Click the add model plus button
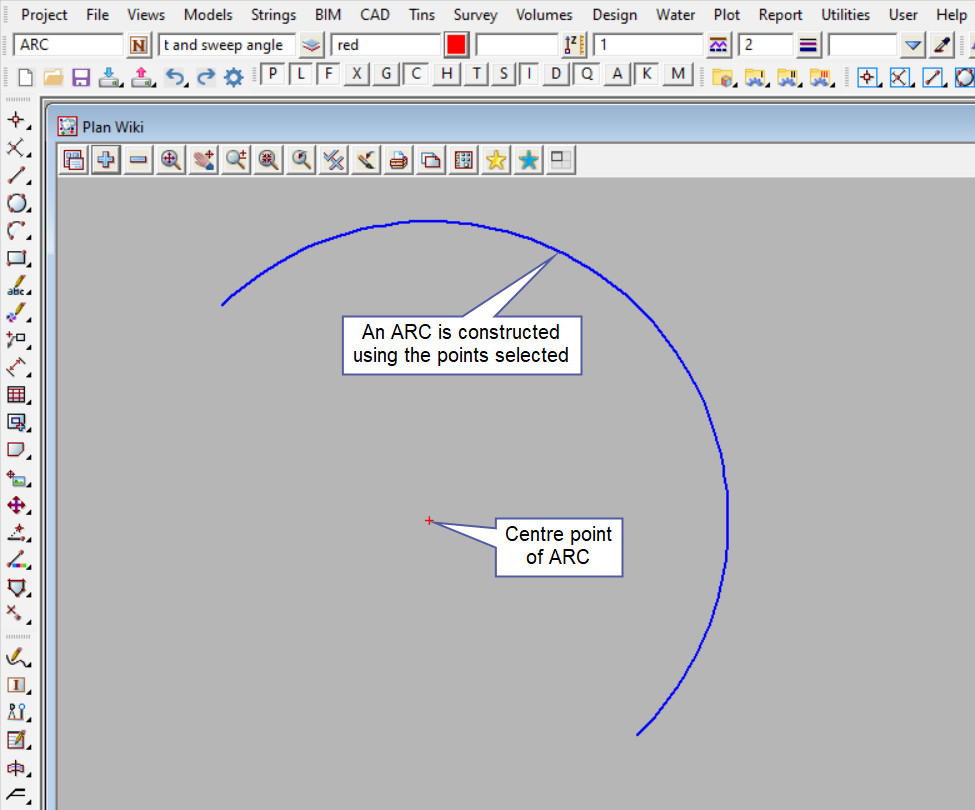Screen dimensions: 975x810 pyautogui.click(x=106, y=160)
